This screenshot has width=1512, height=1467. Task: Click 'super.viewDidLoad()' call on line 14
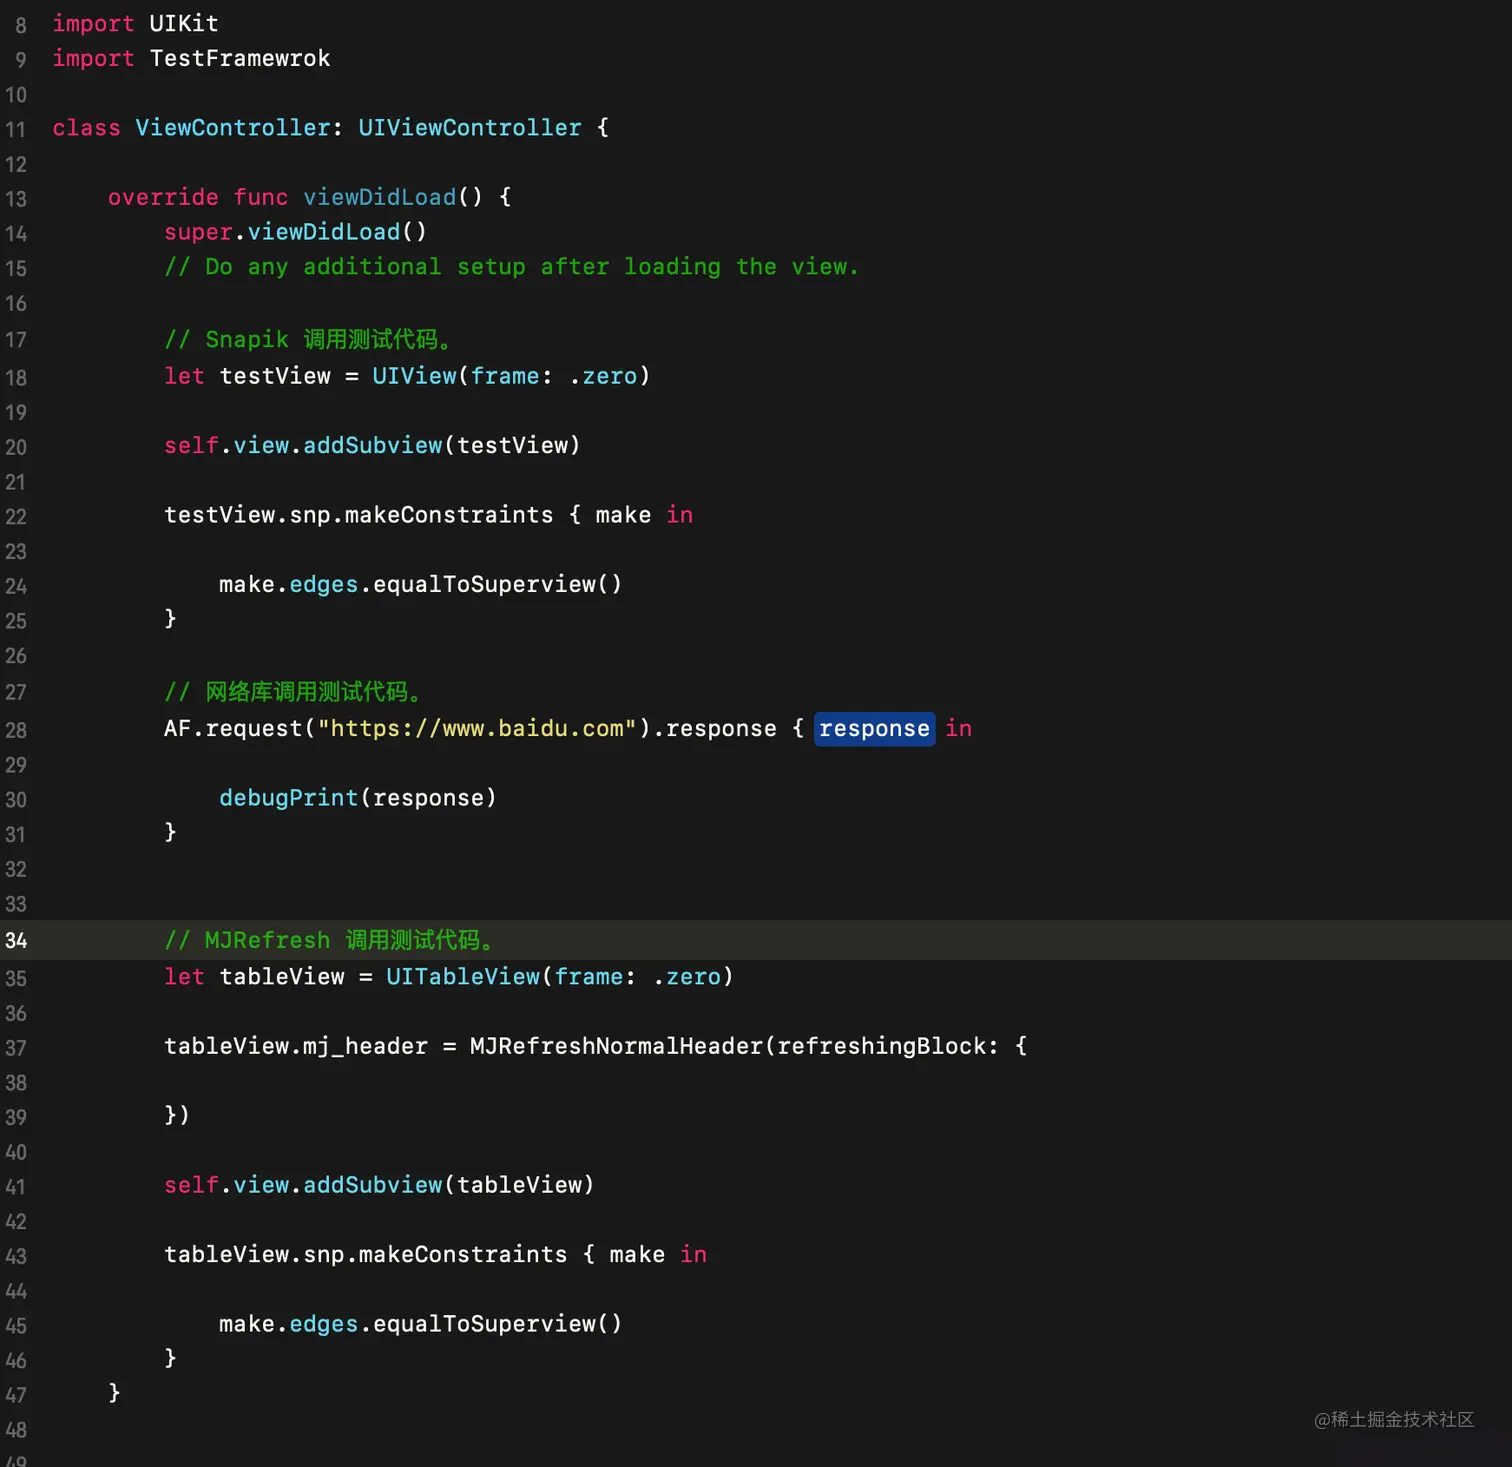coord(296,232)
